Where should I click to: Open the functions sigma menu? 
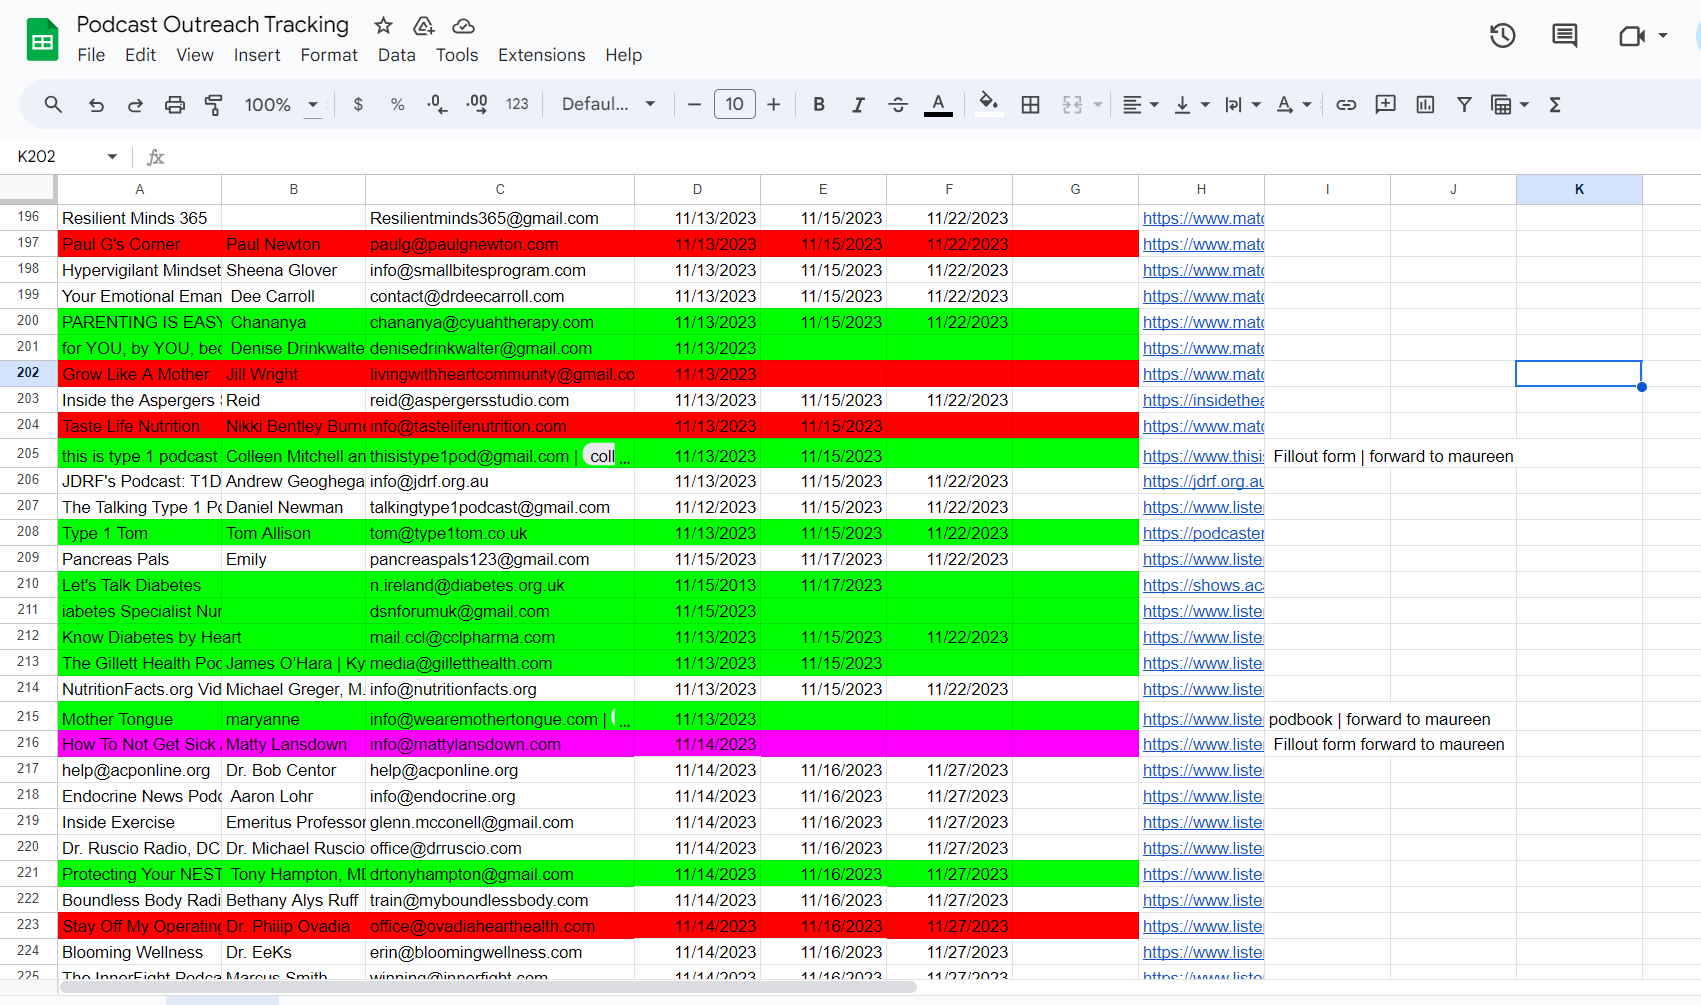coord(1555,104)
